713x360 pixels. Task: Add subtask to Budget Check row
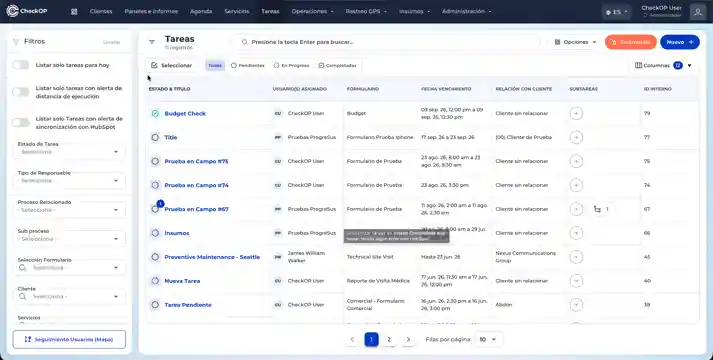pyautogui.click(x=576, y=113)
